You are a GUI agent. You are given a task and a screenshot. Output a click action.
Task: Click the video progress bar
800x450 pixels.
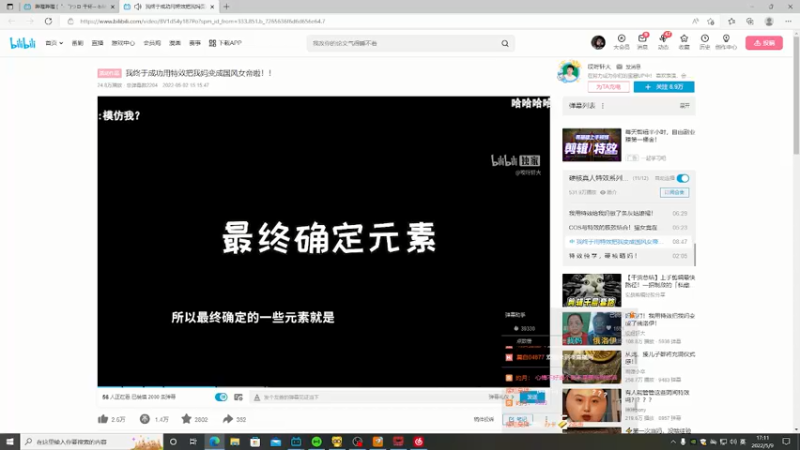[323, 386]
